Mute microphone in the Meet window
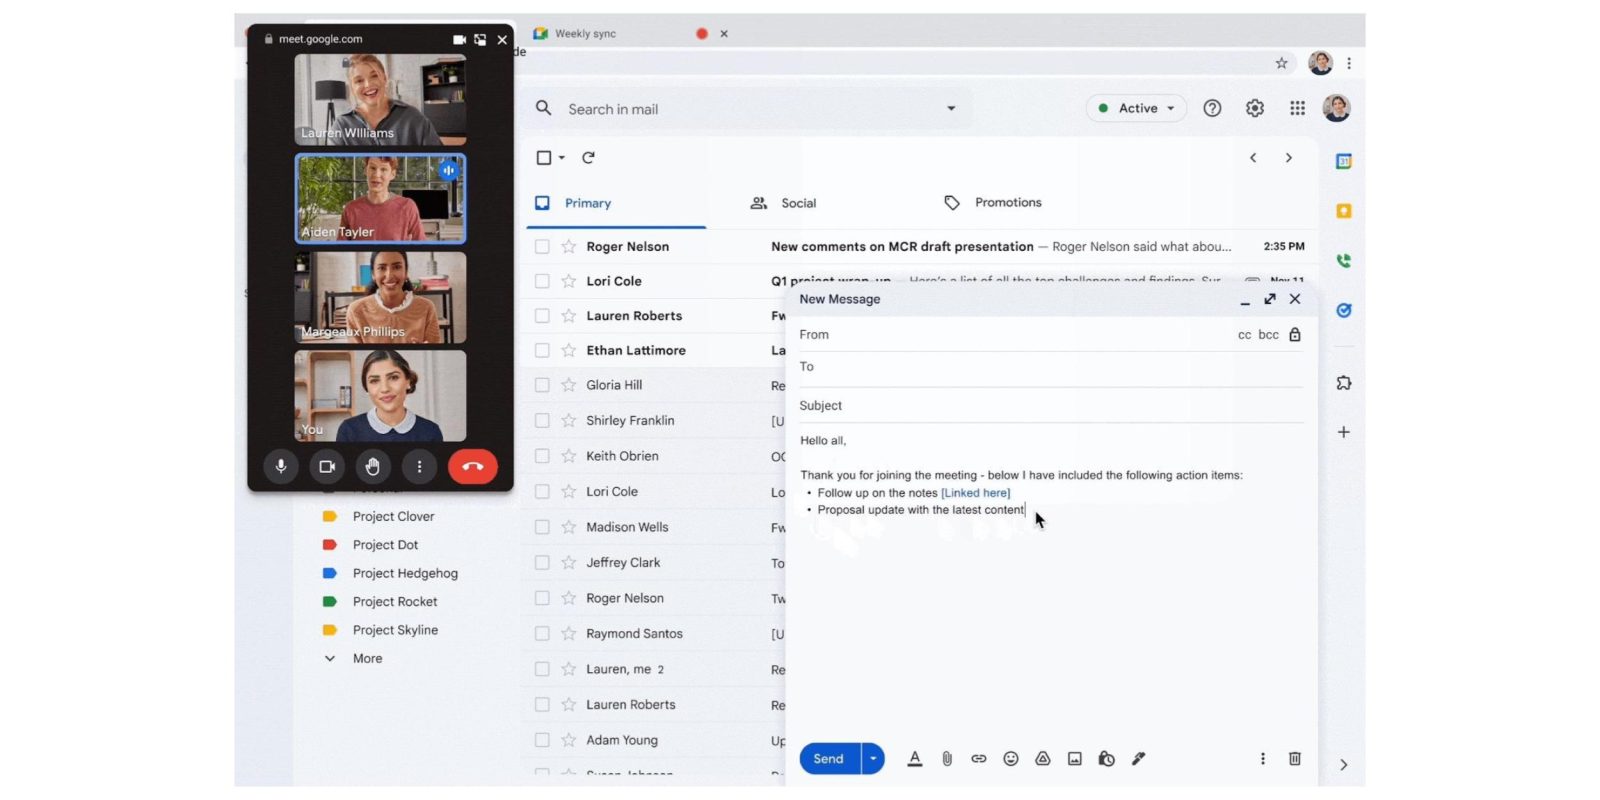Image resolution: width=1600 pixels, height=800 pixels. 281,467
